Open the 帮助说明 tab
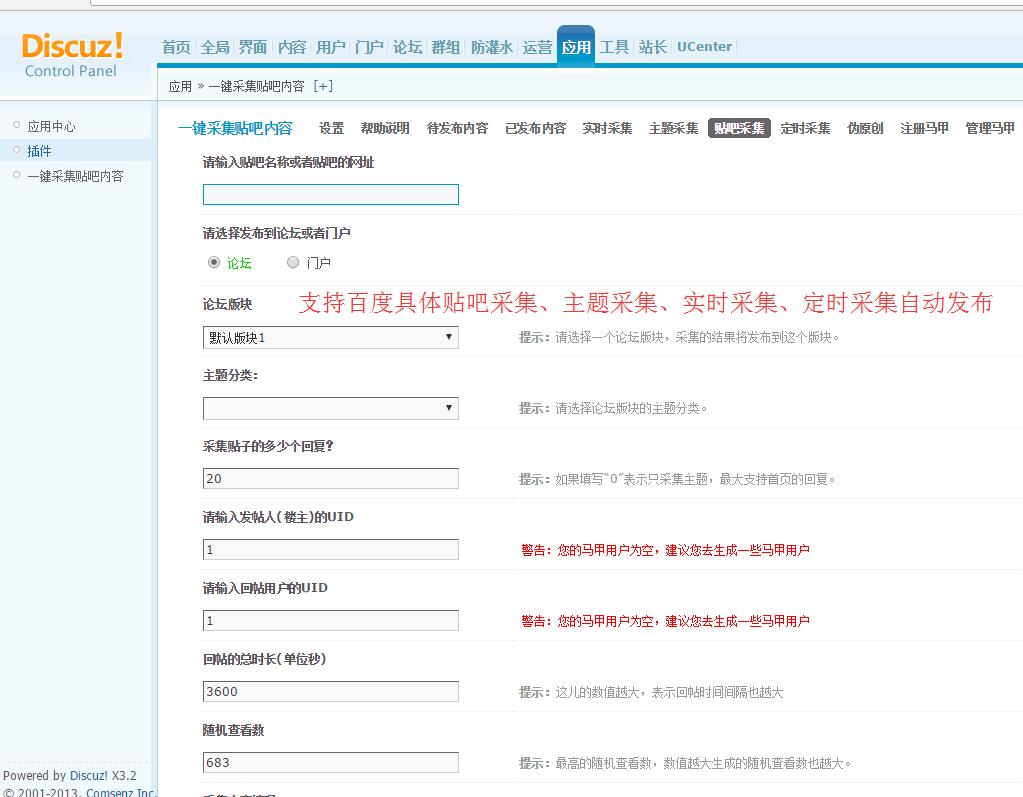1023x797 pixels. pyautogui.click(x=385, y=128)
